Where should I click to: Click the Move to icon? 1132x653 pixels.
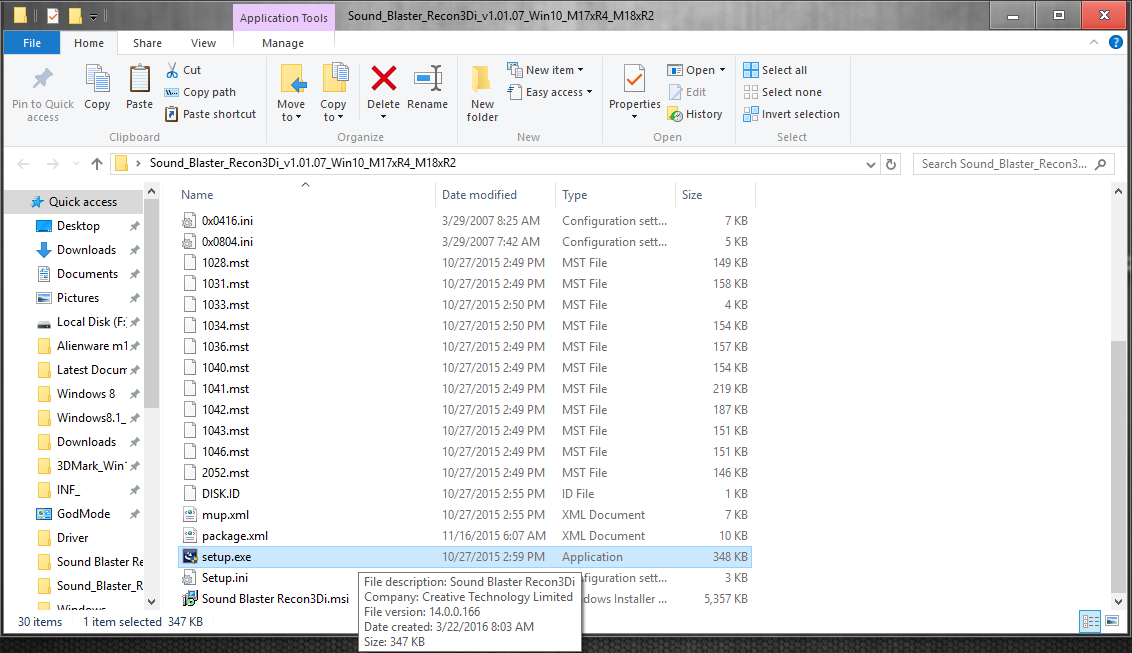click(x=292, y=79)
